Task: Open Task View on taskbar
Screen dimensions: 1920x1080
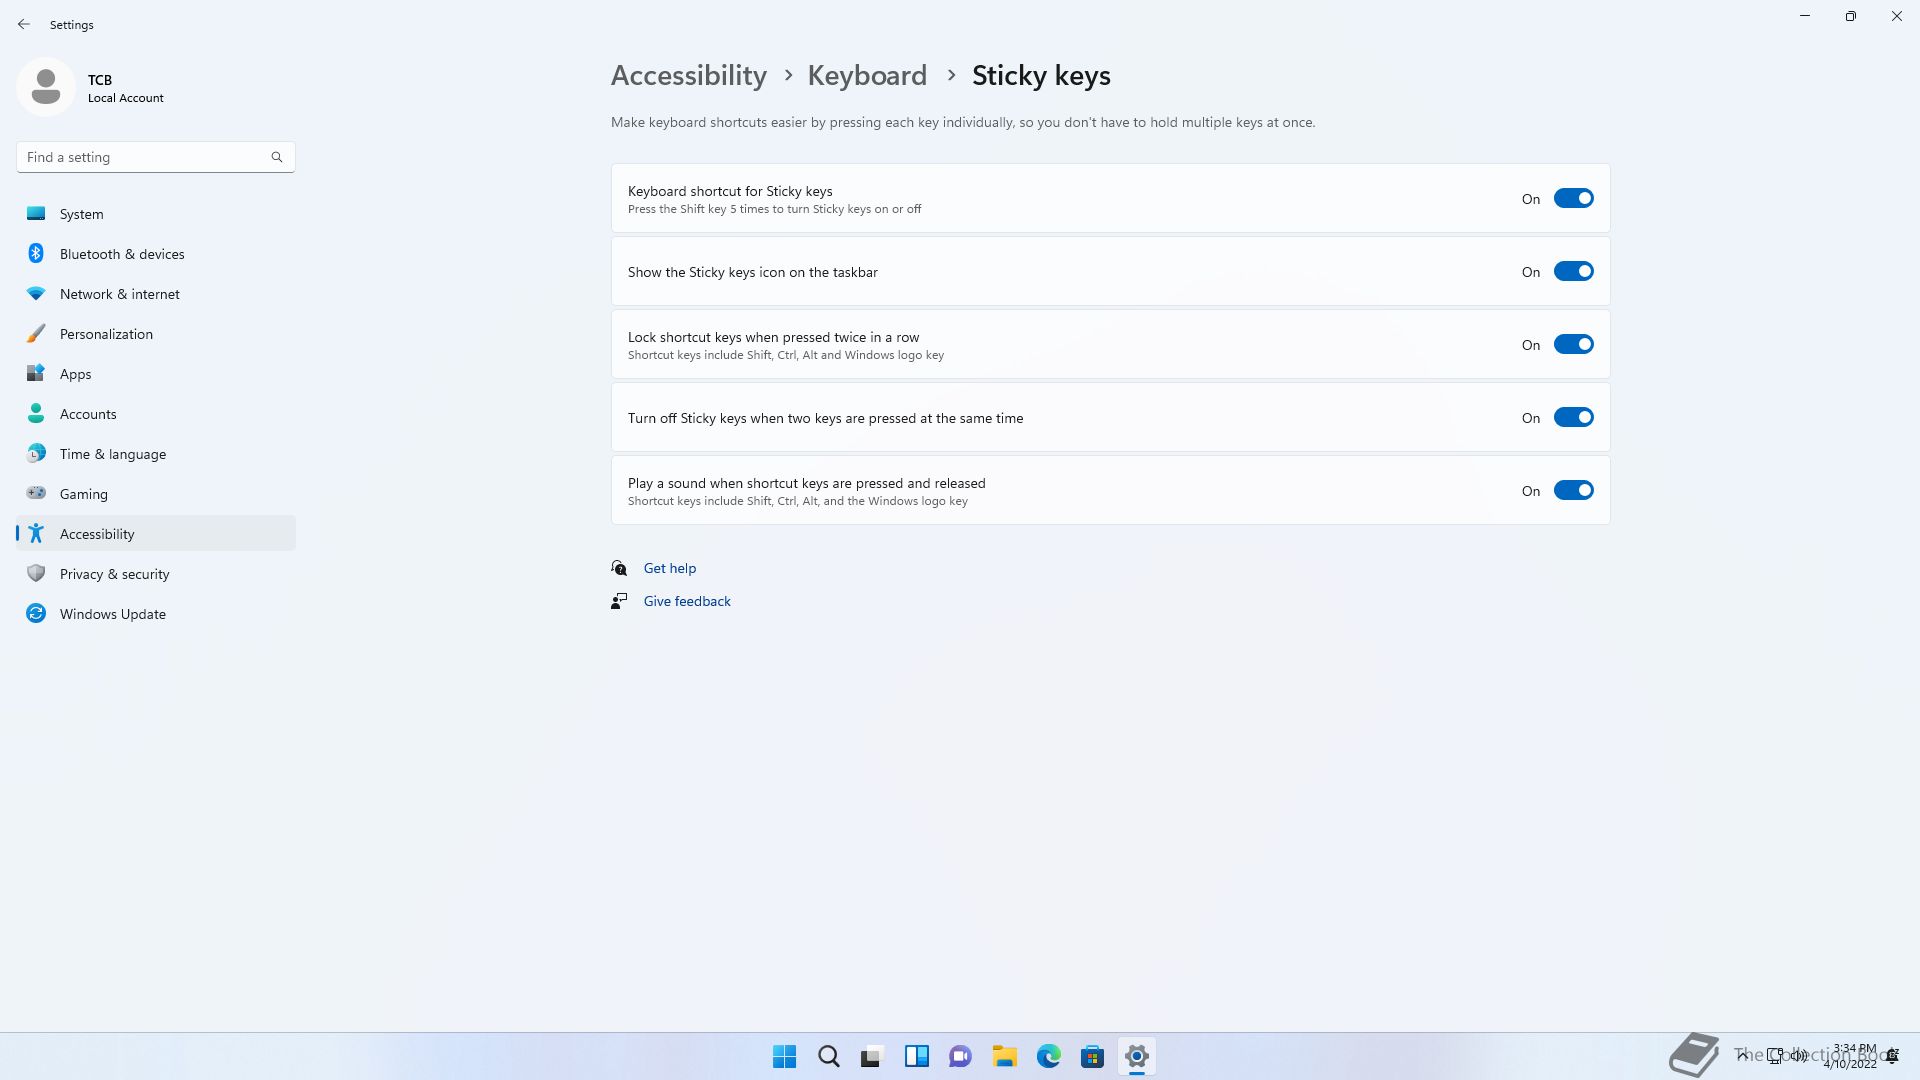Action: tap(873, 1056)
